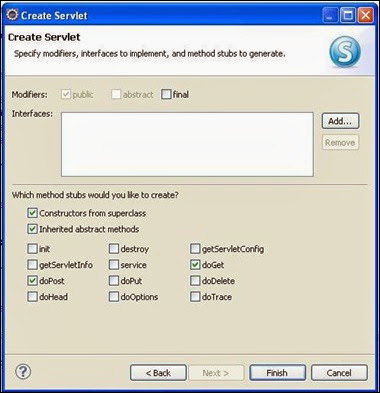Click the help question mark icon
Image resolution: width=380 pixels, height=393 pixels.
tap(23, 372)
